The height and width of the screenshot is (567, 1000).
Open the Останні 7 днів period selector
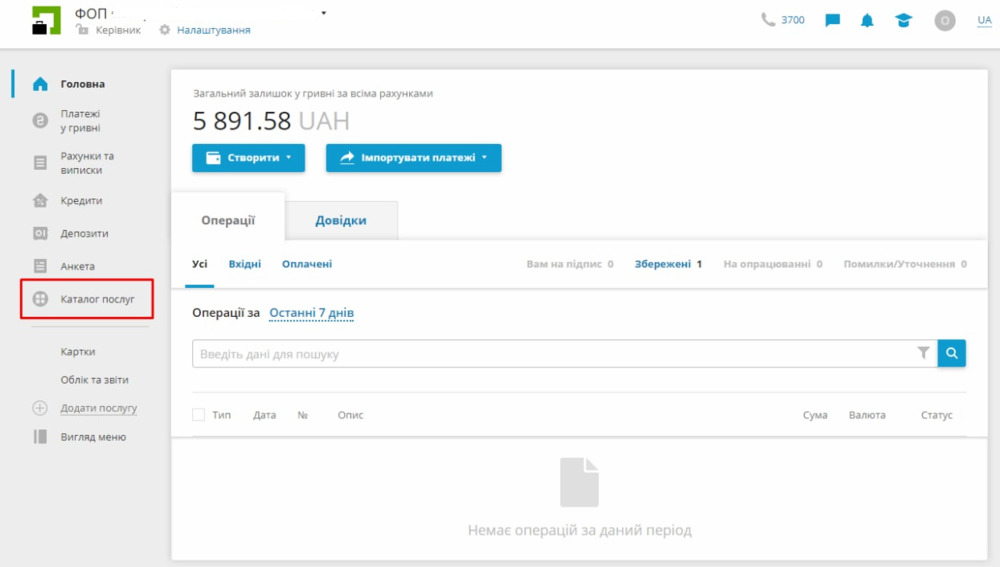pos(311,313)
